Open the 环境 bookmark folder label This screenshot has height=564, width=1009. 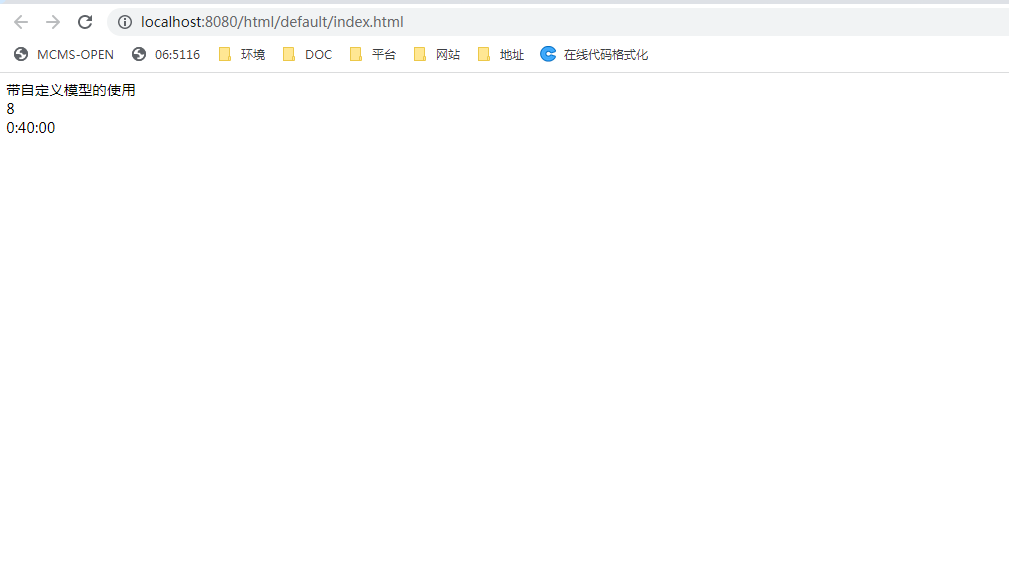[x=253, y=55]
